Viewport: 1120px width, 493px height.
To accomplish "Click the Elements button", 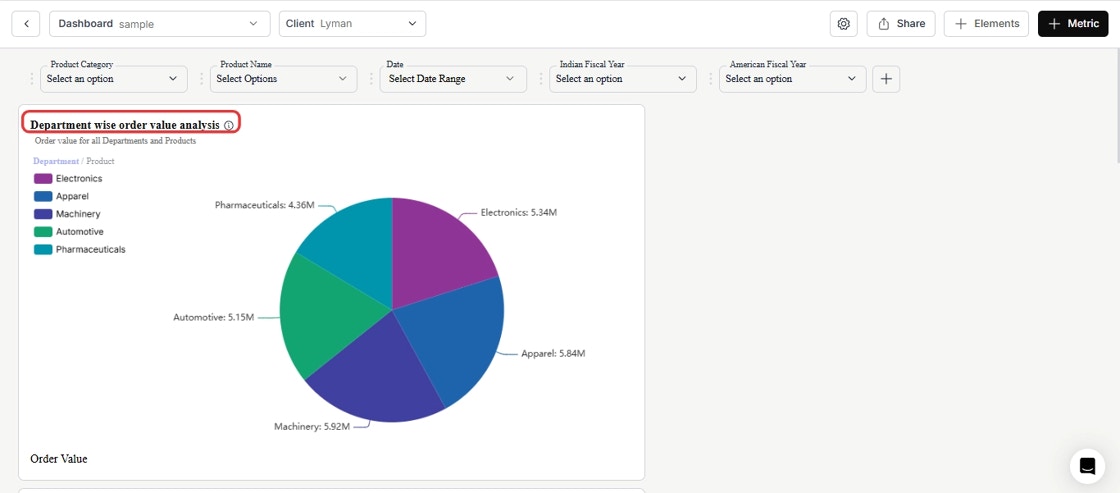I will point(986,24).
